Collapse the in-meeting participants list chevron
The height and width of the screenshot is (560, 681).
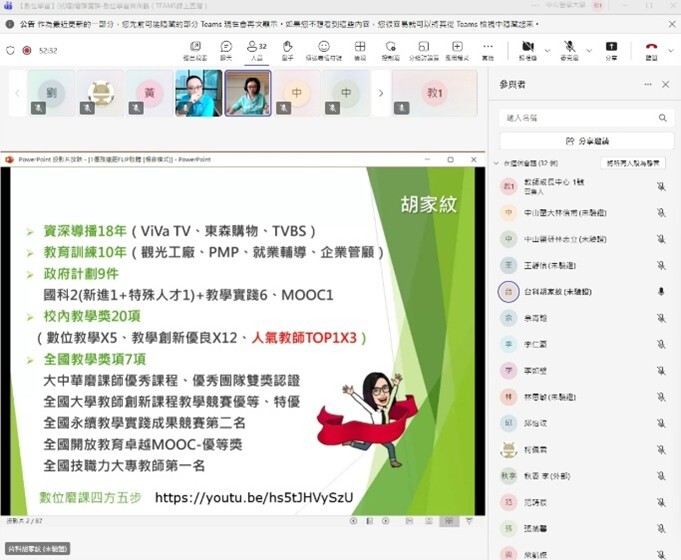[x=496, y=163]
